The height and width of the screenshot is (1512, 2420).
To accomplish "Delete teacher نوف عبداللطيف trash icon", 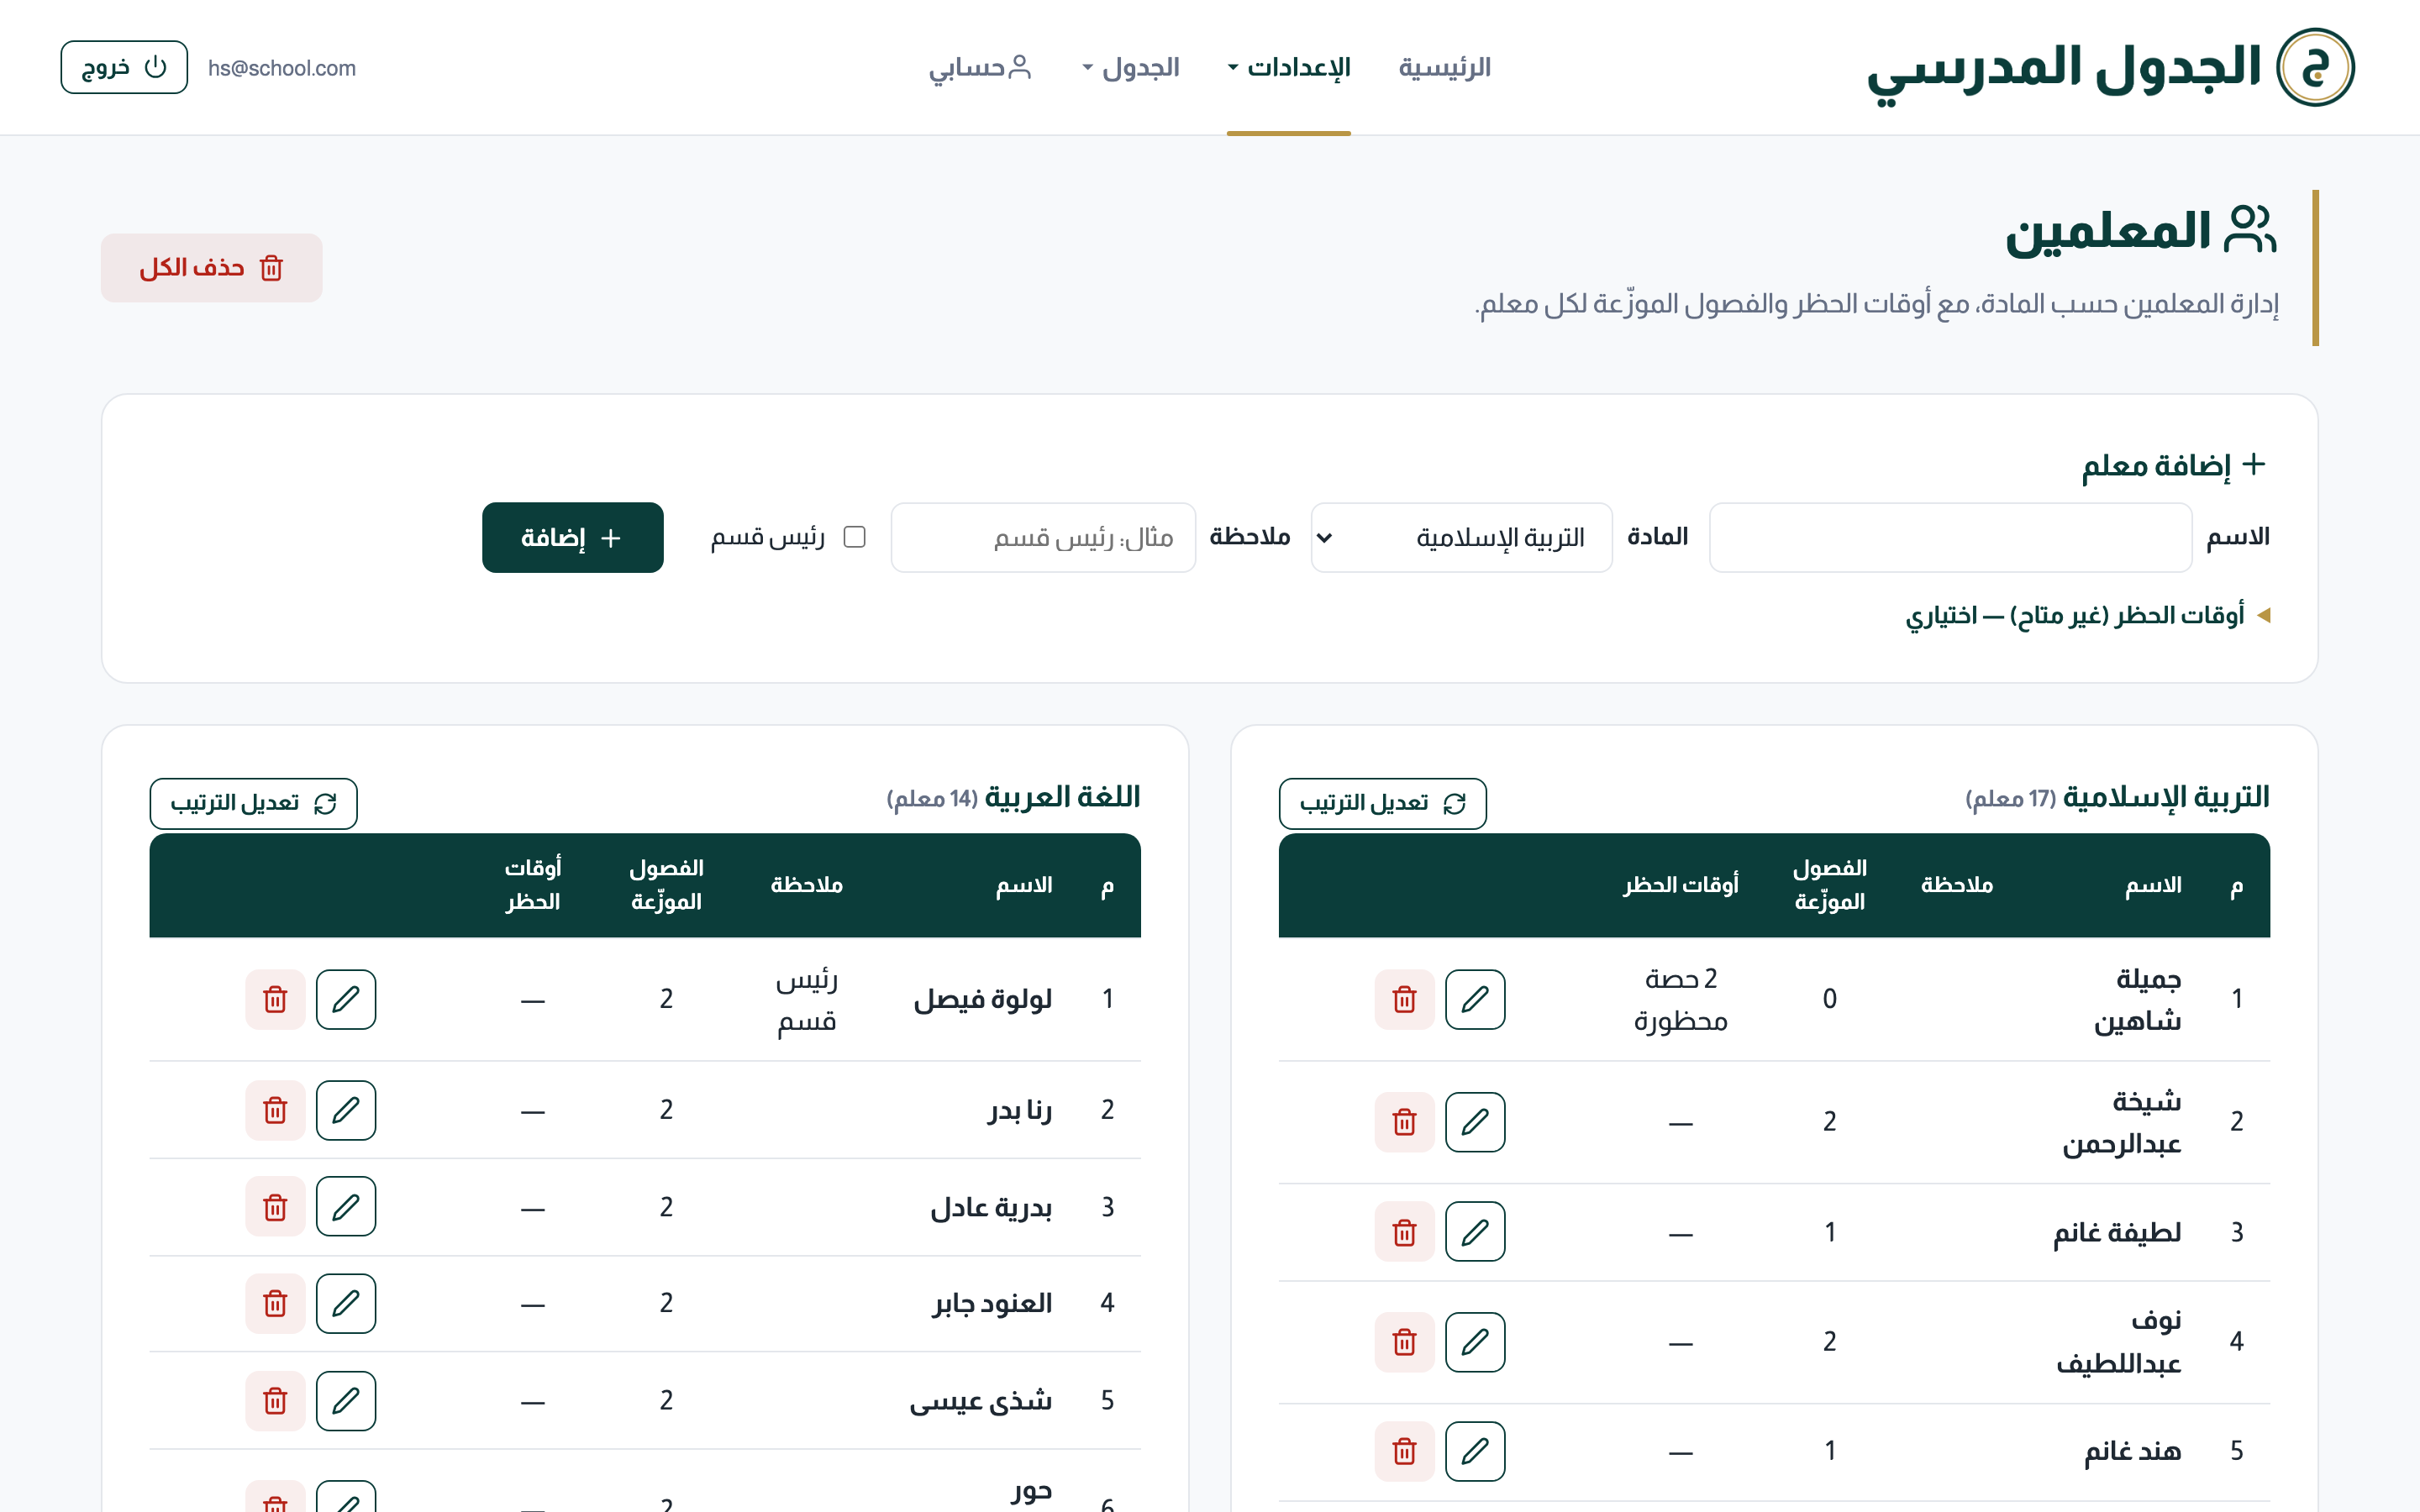I will point(1404,1342).
